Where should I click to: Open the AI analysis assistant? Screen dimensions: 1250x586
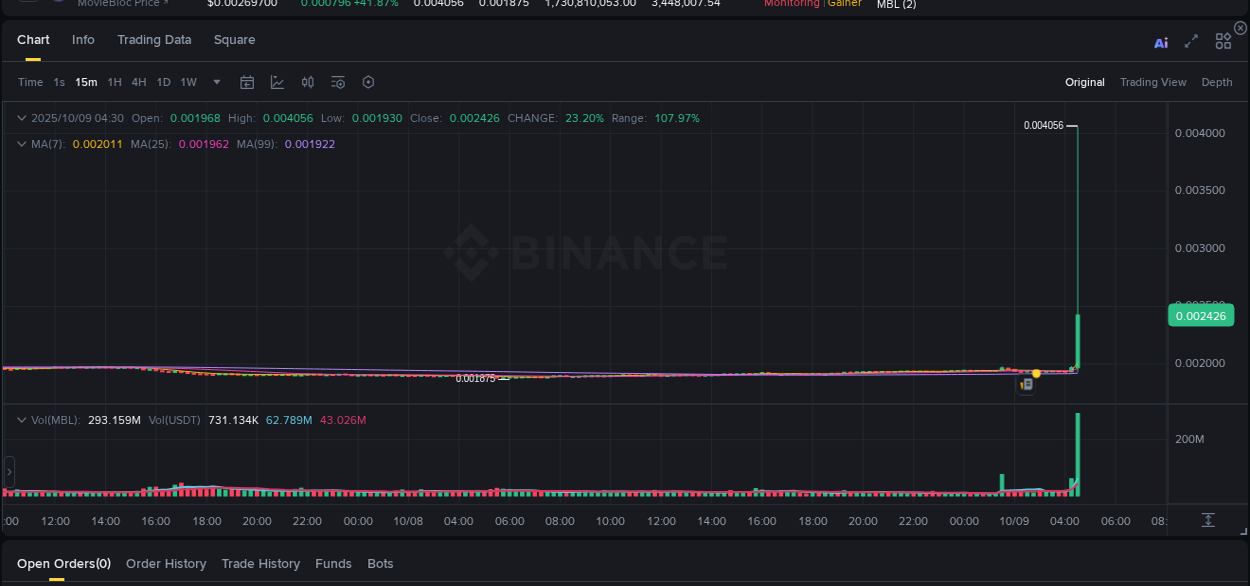point(1160,41)
